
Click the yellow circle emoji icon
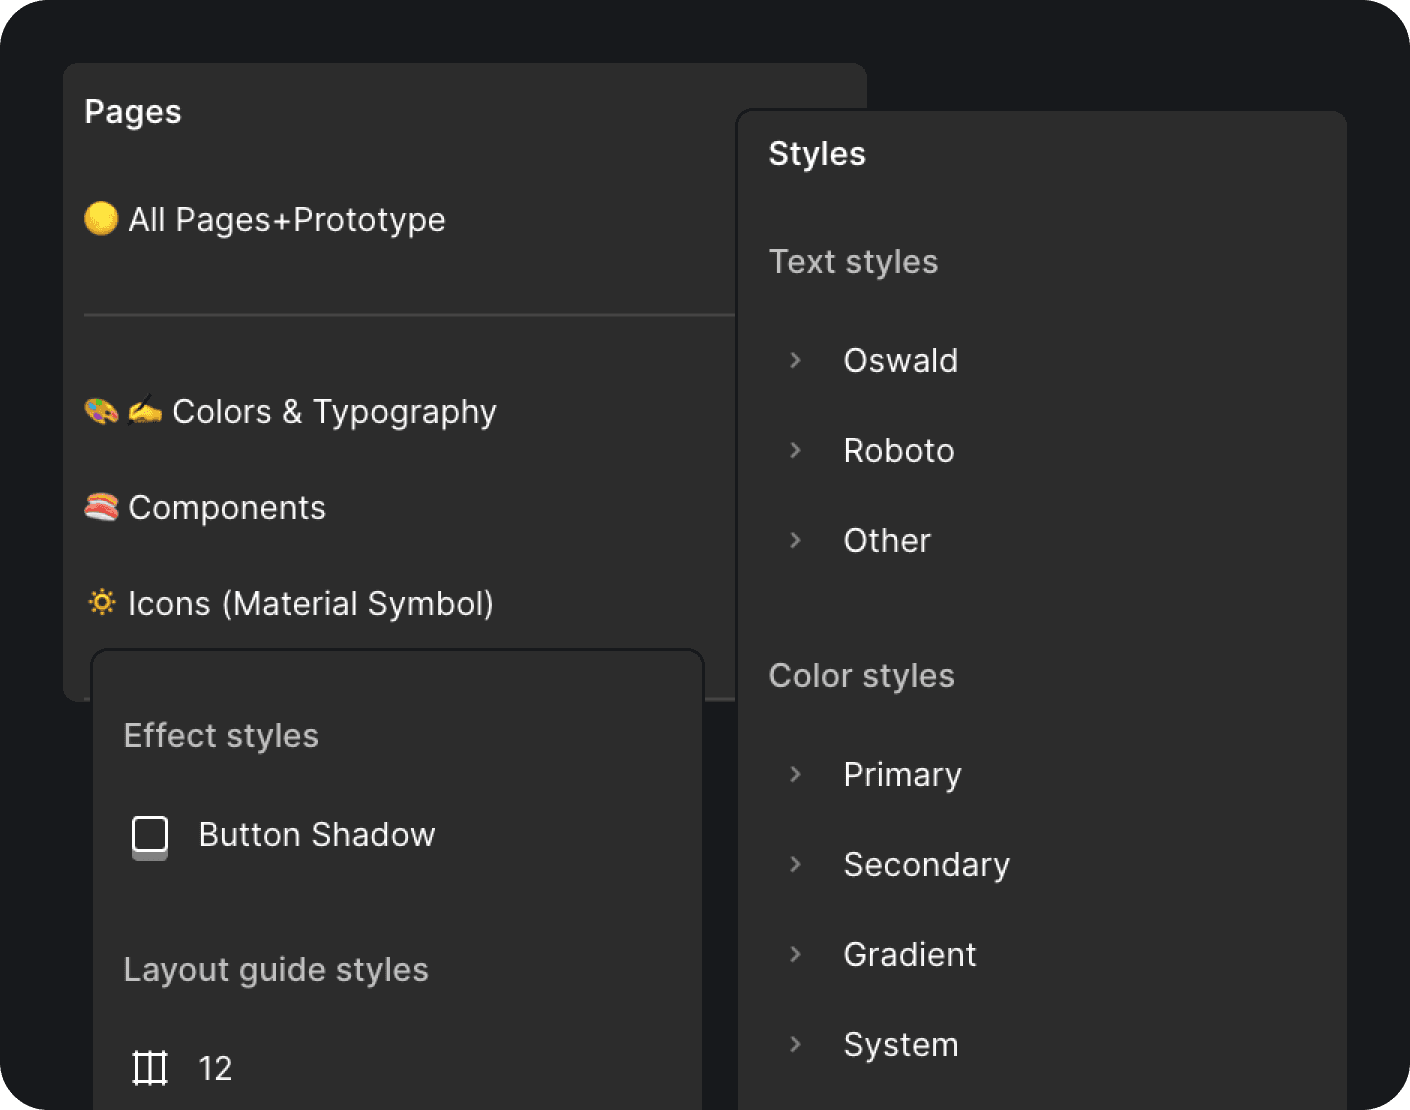coord(101,218)
